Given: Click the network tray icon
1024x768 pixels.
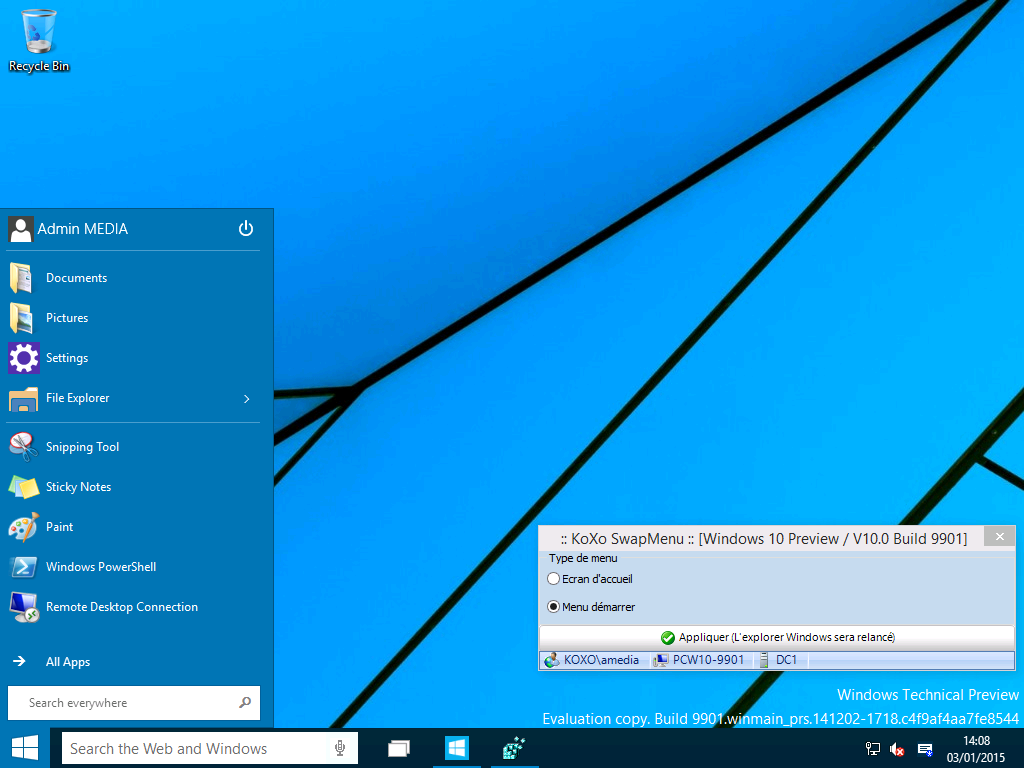Looking at the screenshot, I should (x=872, y=750).
